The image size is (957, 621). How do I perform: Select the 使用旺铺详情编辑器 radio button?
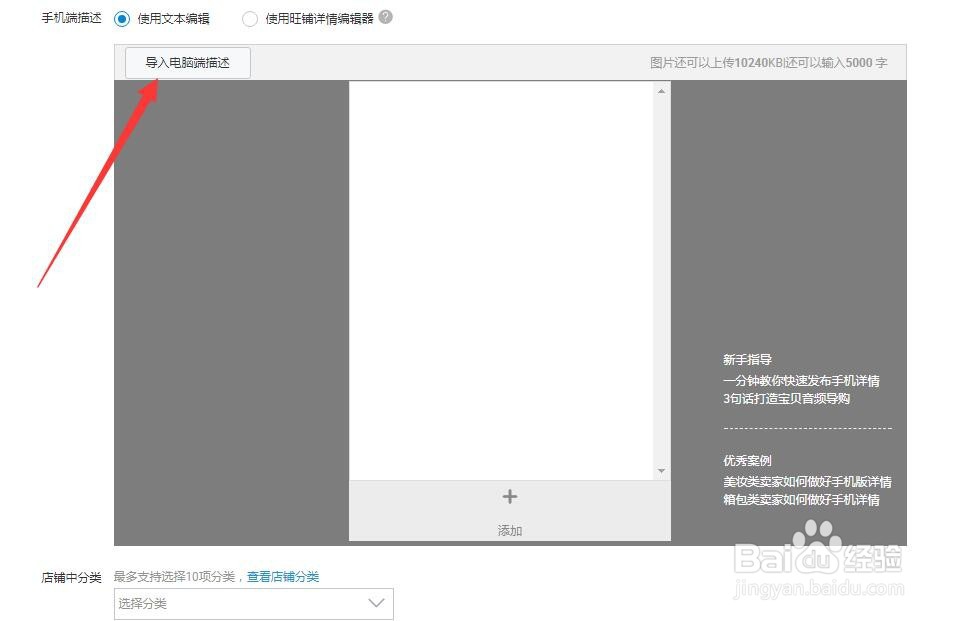click(x=249, y=17)
